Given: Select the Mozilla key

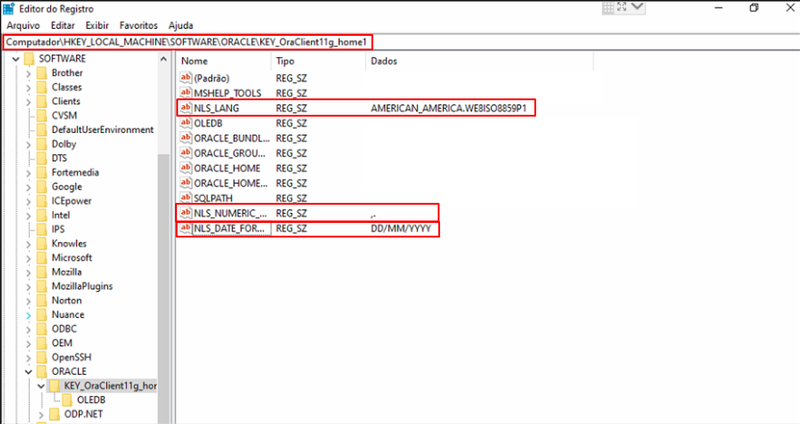Looking at the screenshot, I should coord(66,272).
